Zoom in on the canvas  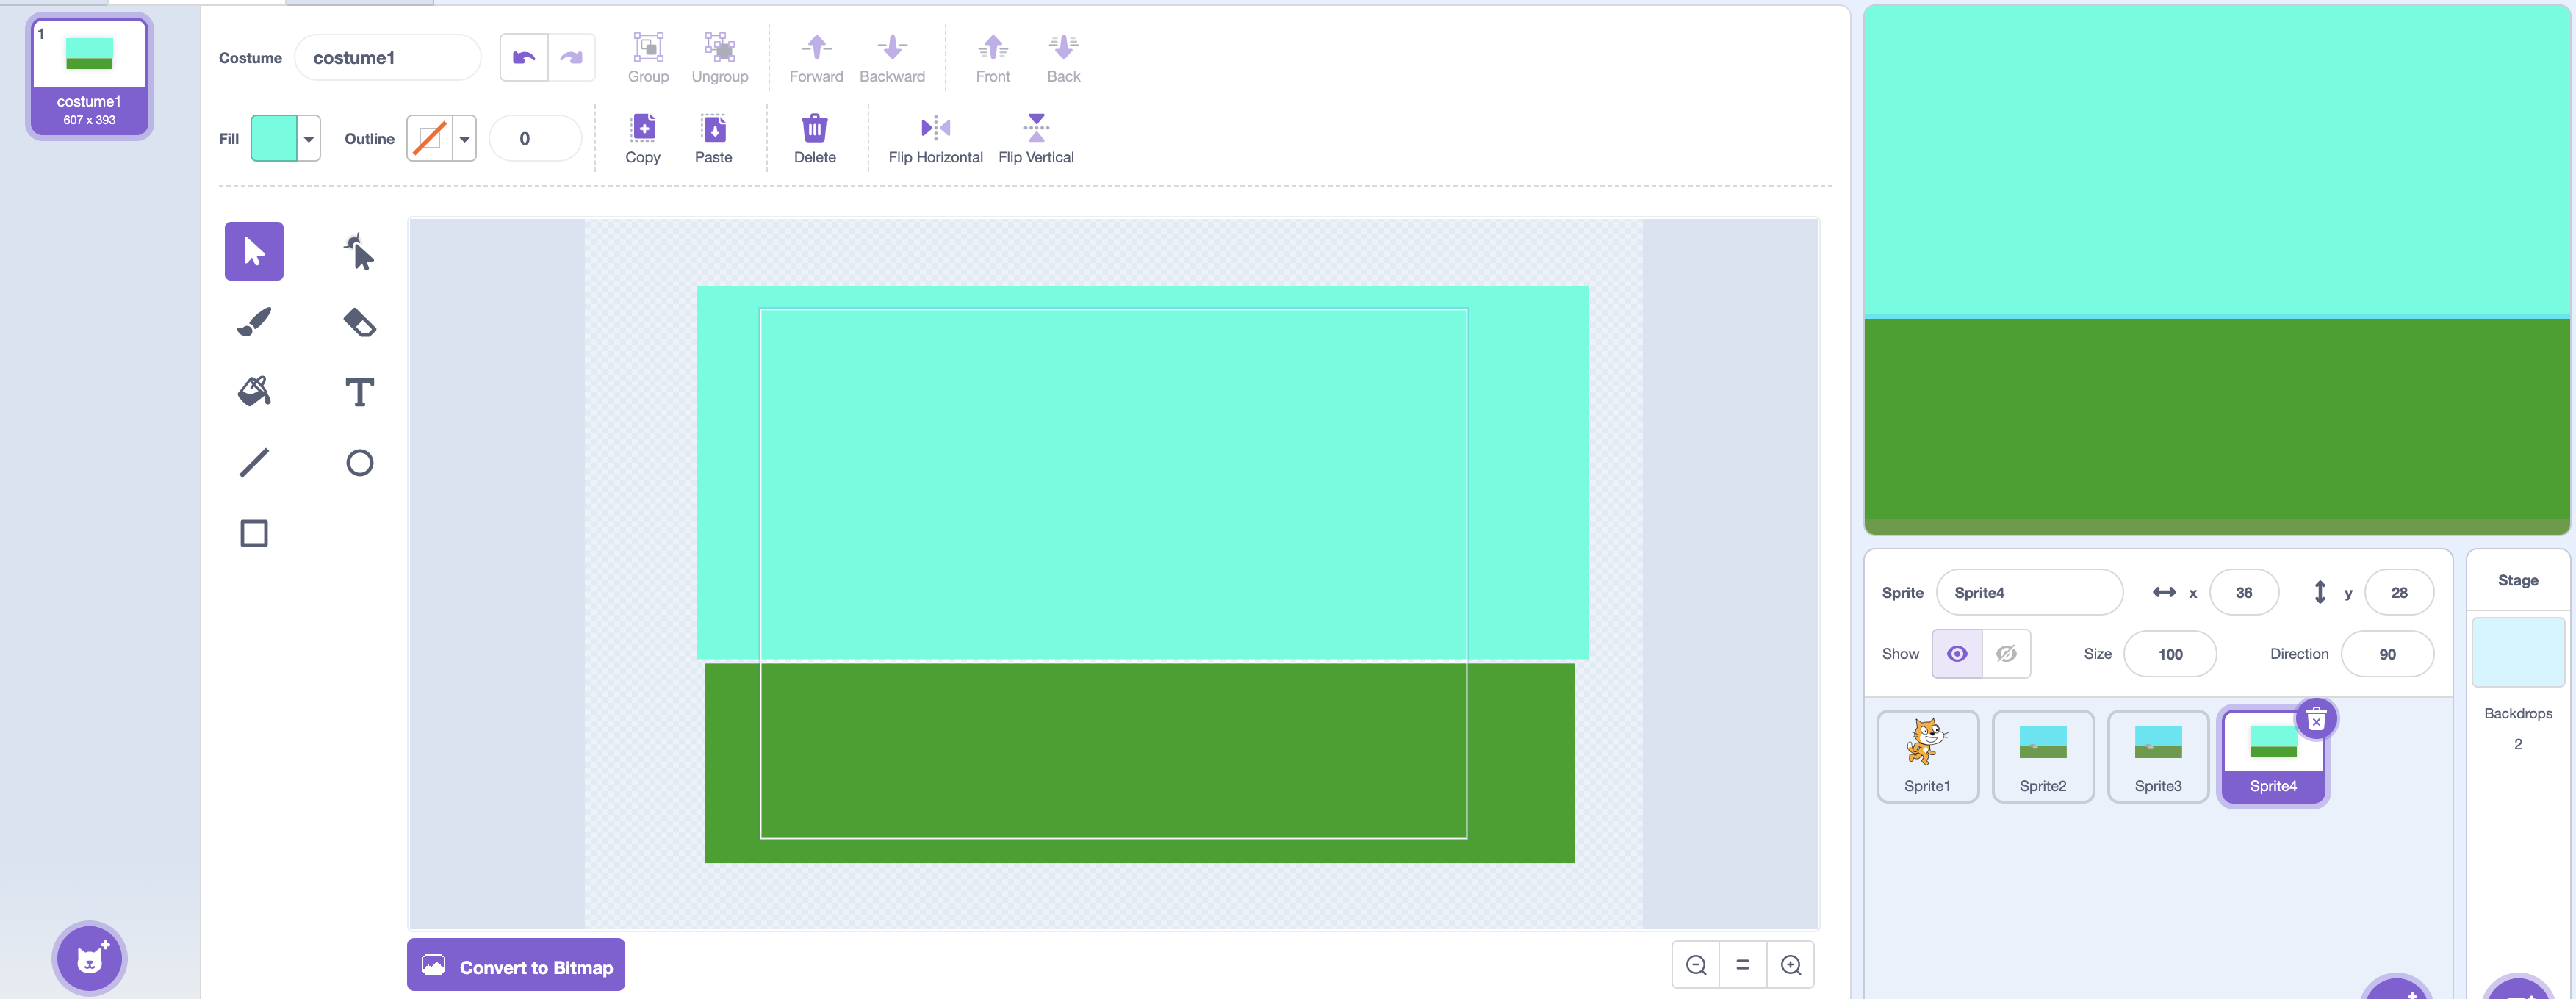(x=1790, y=965)
